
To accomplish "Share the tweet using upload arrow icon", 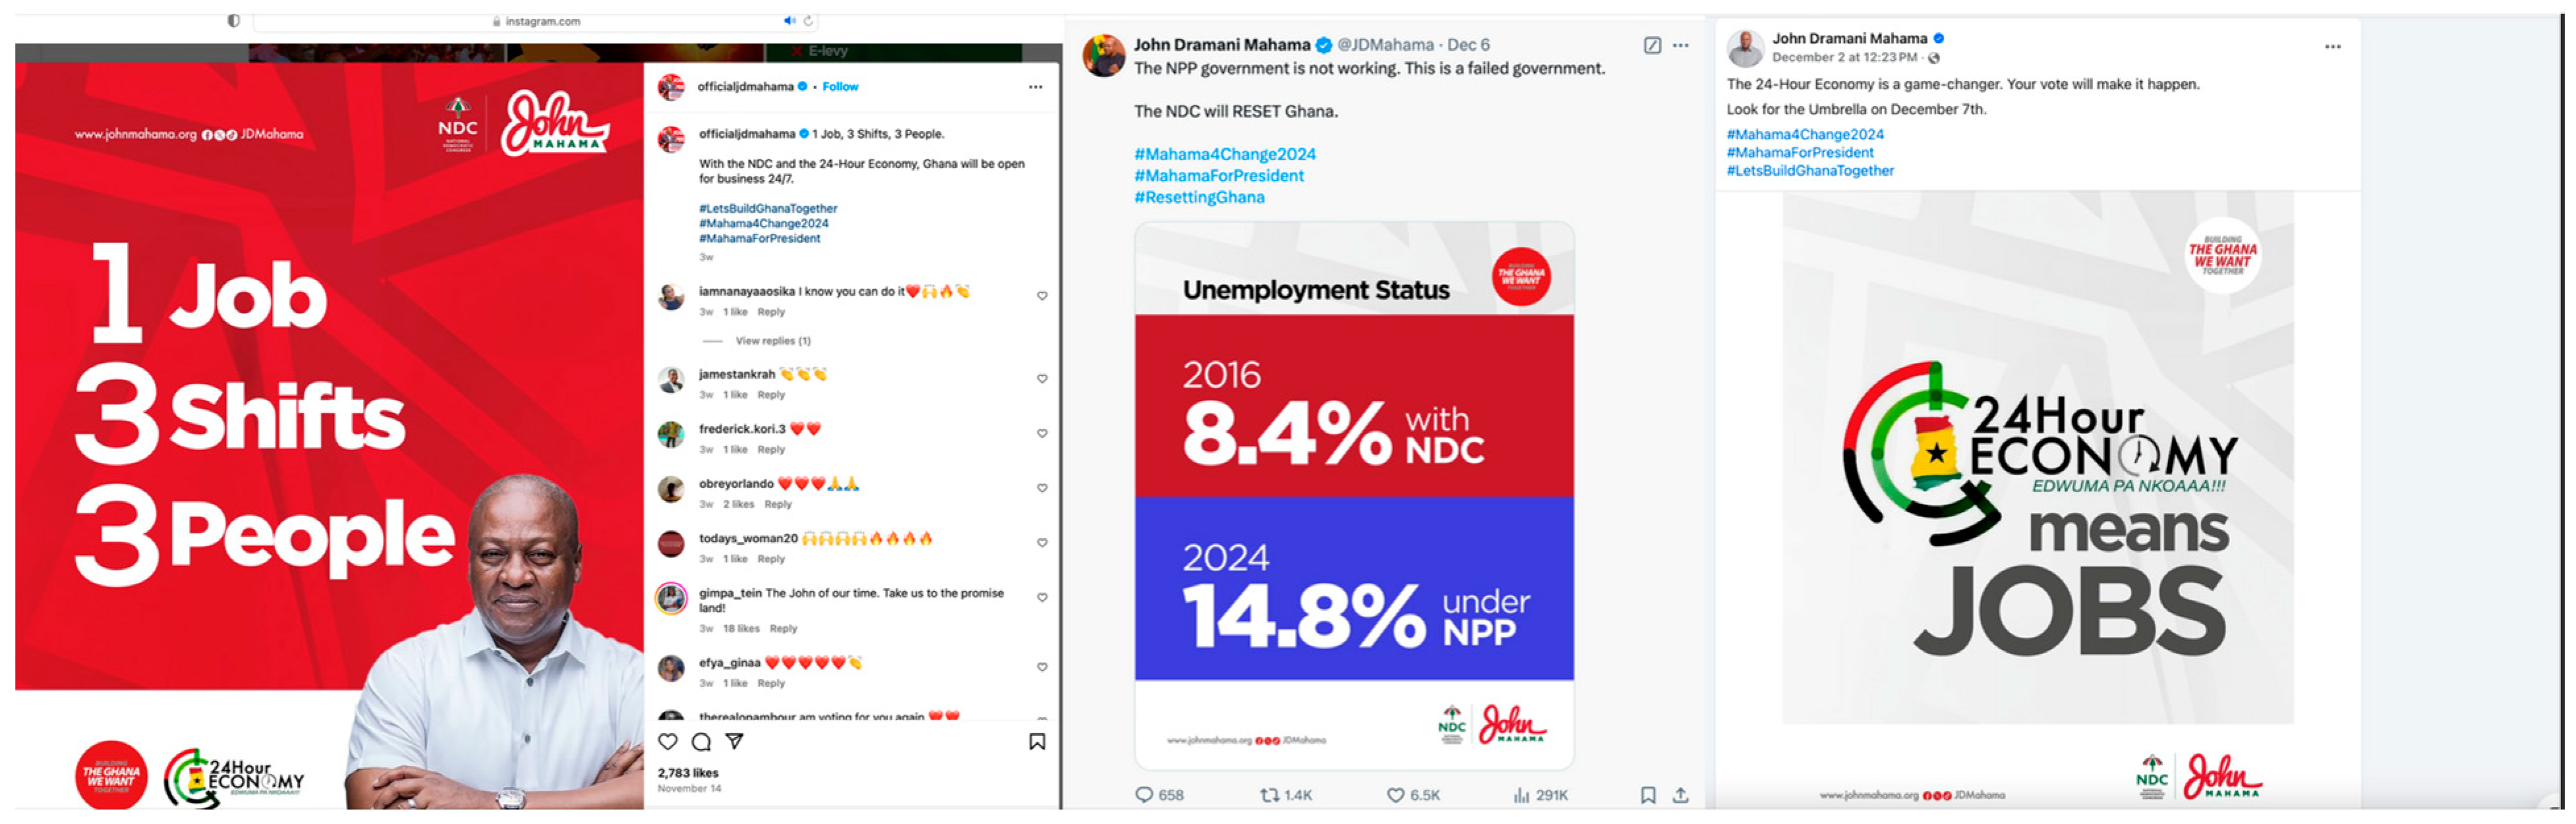I will pyautogui.click(x=1681, y=796).
